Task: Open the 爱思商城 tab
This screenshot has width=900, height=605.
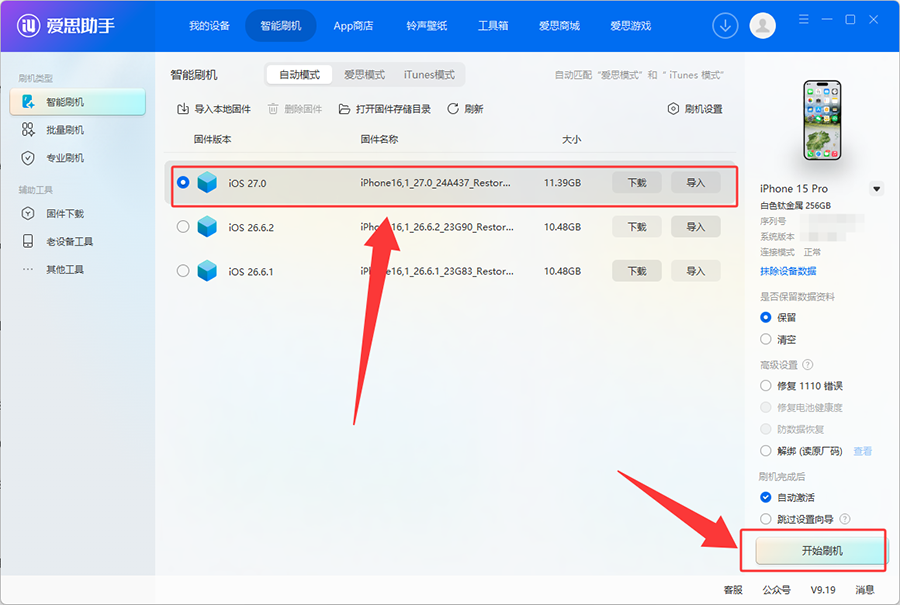Action: [559, 26]
